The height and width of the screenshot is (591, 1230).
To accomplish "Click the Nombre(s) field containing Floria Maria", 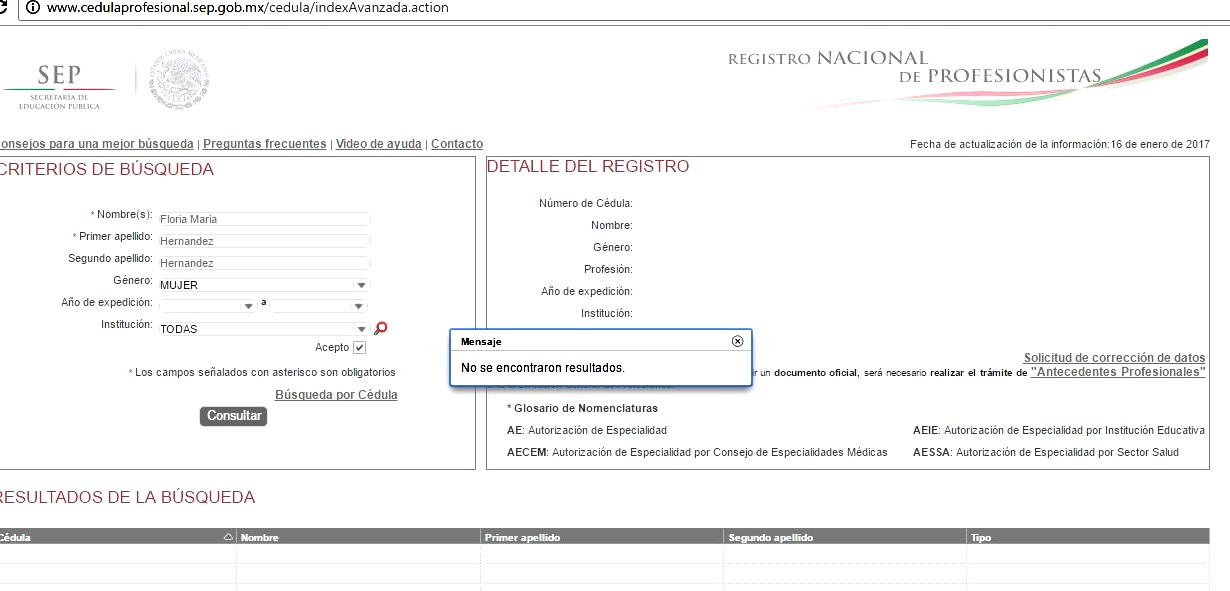I will (264, 219).
